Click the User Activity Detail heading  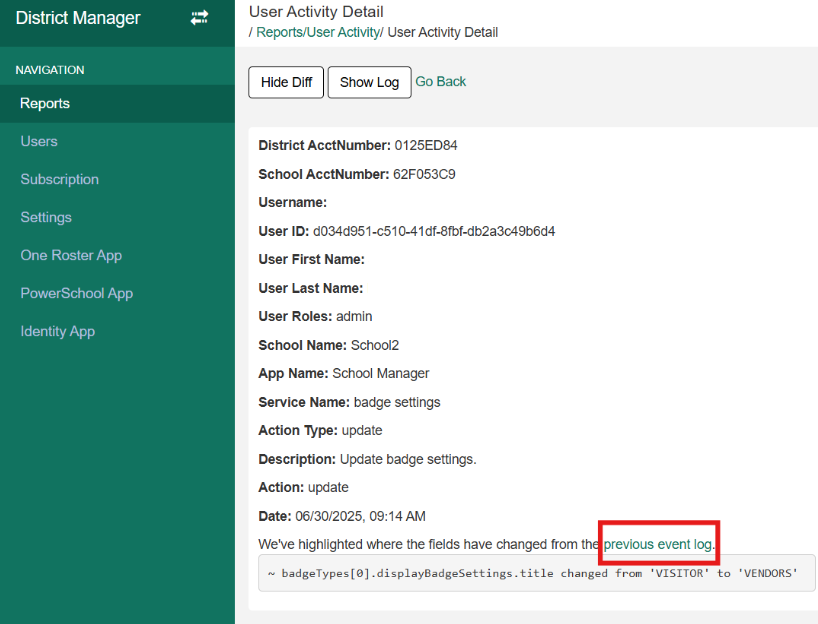pyautogui.click(x=316, y=11)
